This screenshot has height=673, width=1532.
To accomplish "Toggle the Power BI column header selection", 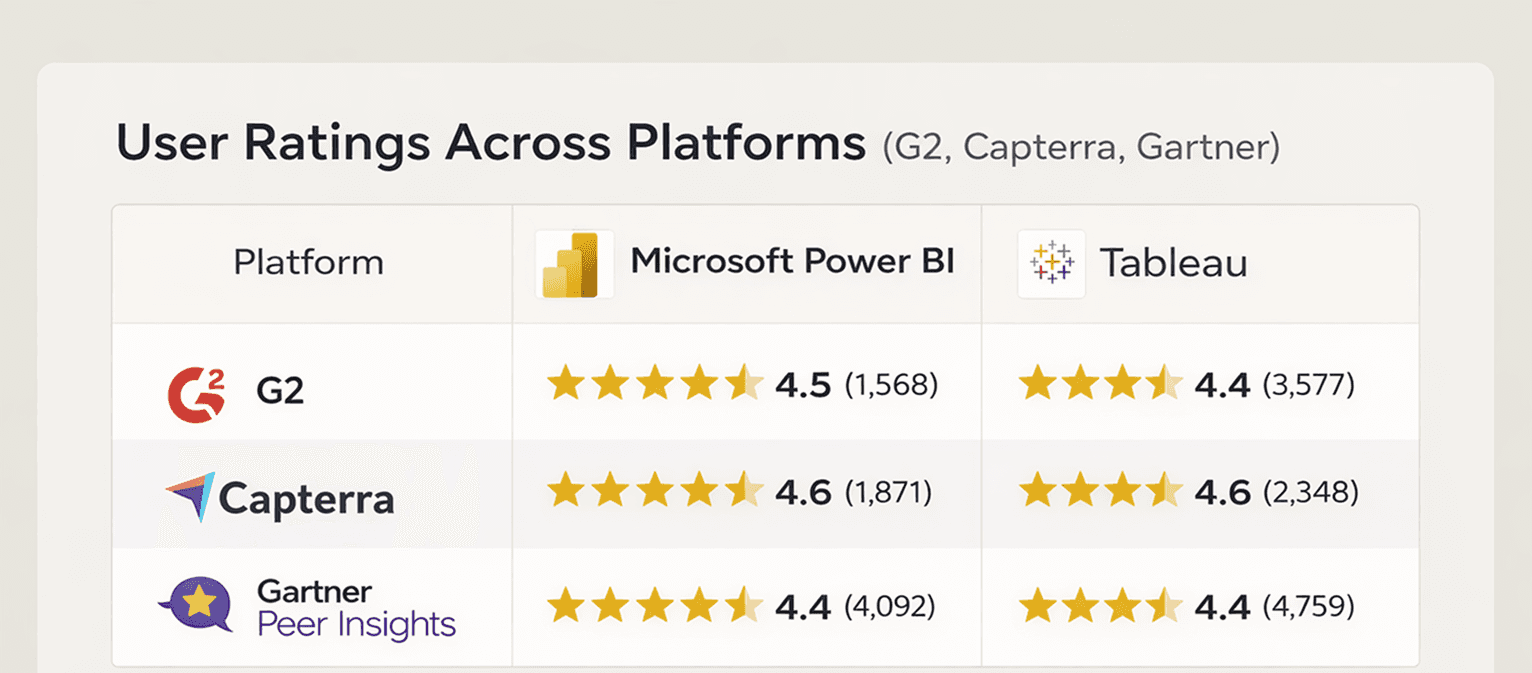I will (x=746, y=262).
